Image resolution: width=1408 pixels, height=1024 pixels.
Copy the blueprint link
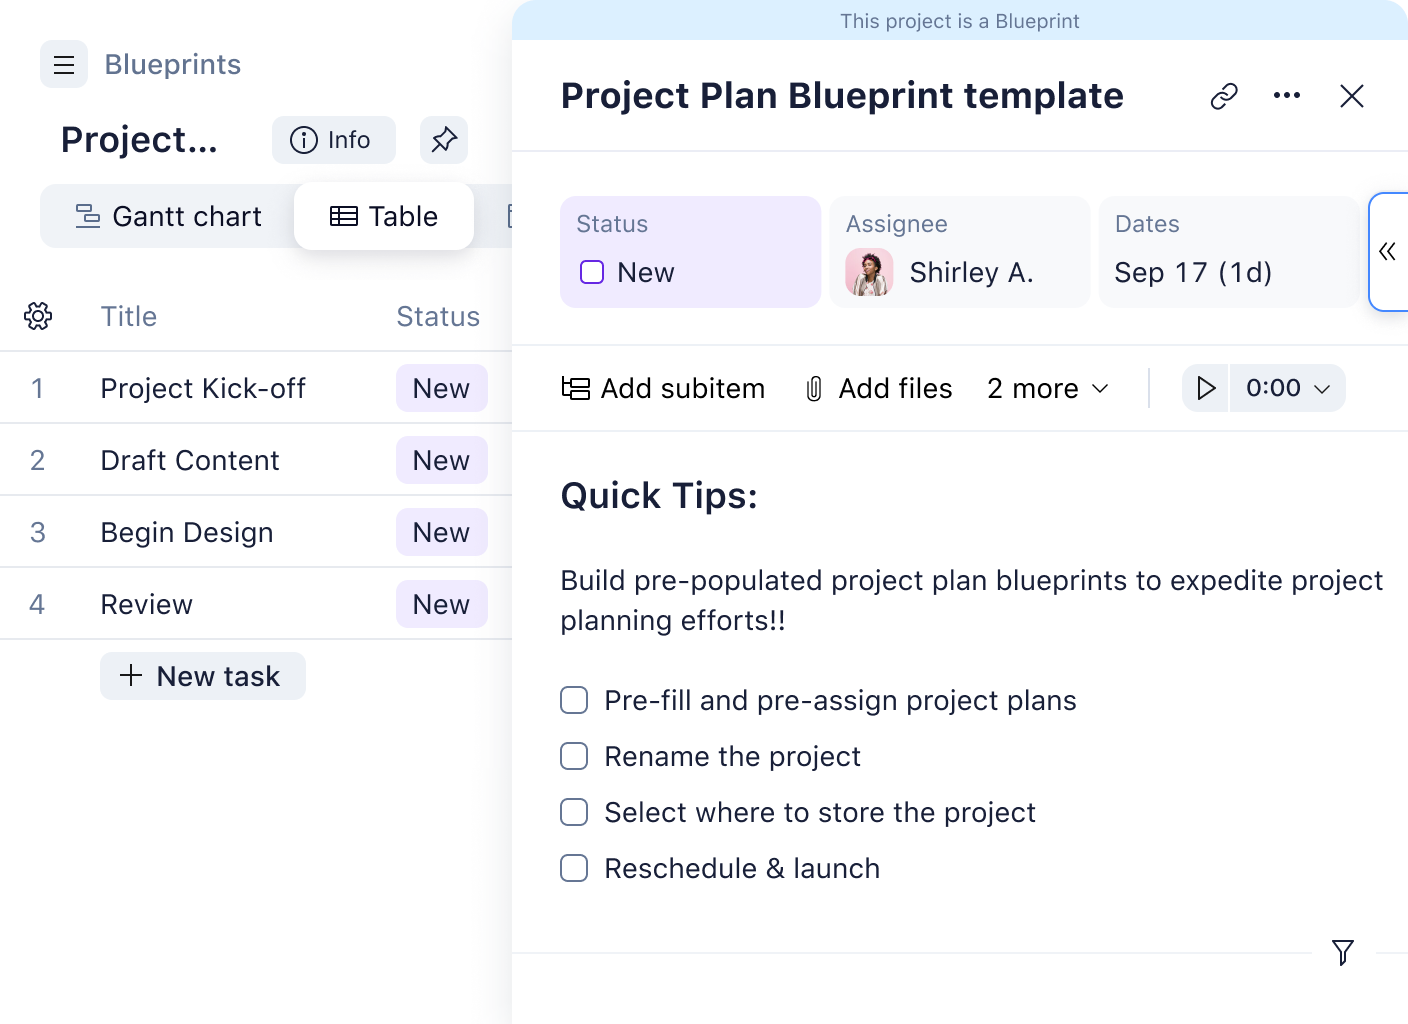[1223, 96]
